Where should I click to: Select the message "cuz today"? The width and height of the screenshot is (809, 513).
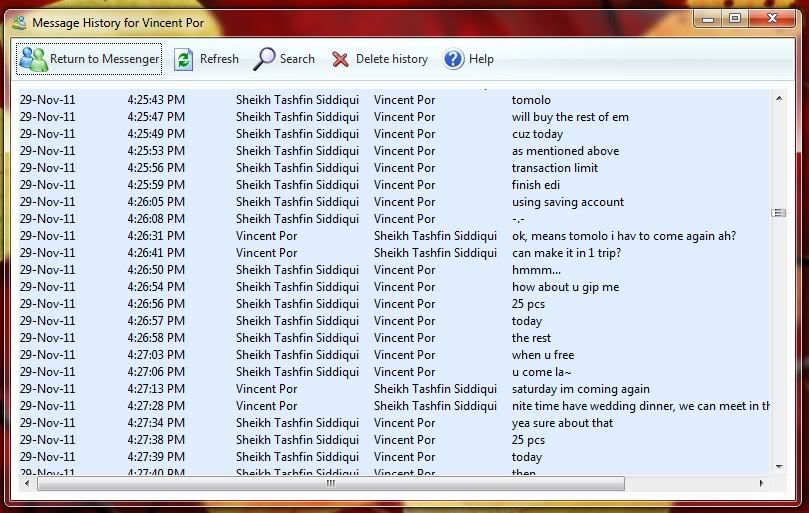537,134
